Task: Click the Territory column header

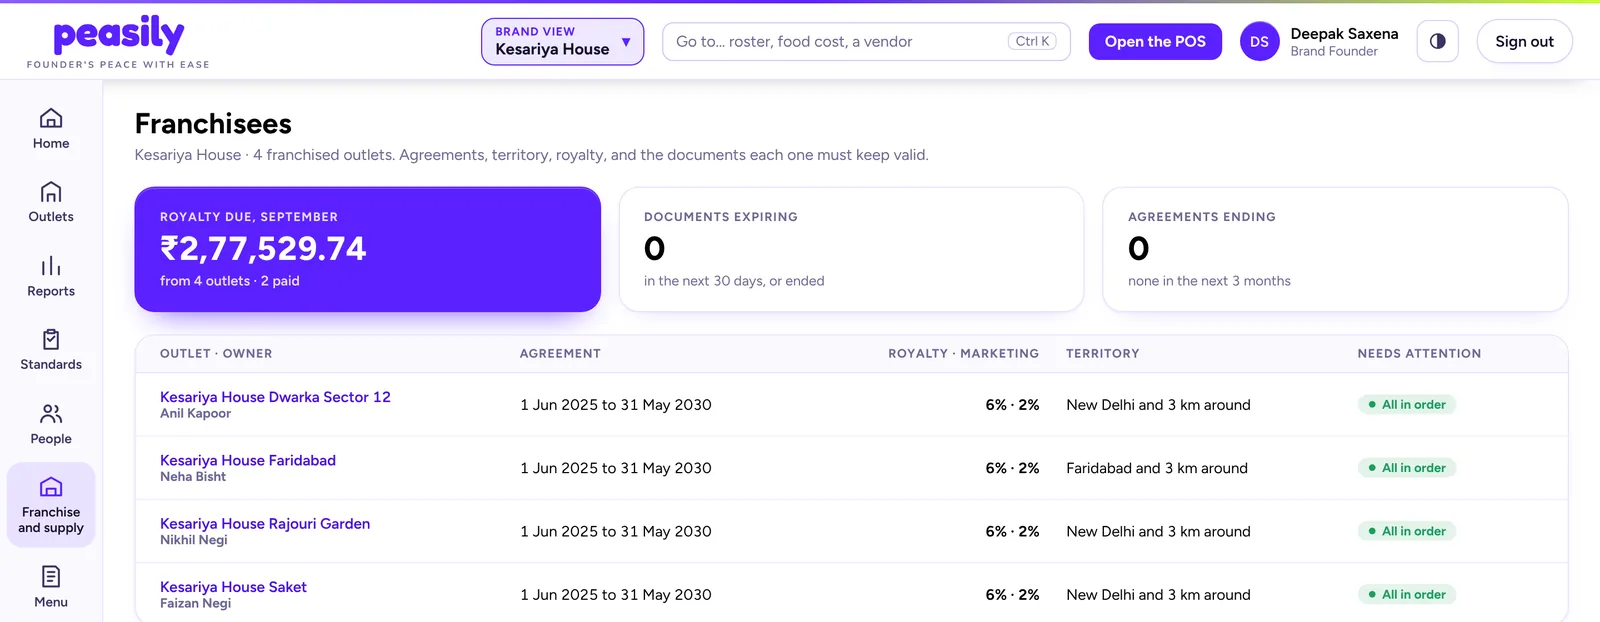Action: point(1102,354)
